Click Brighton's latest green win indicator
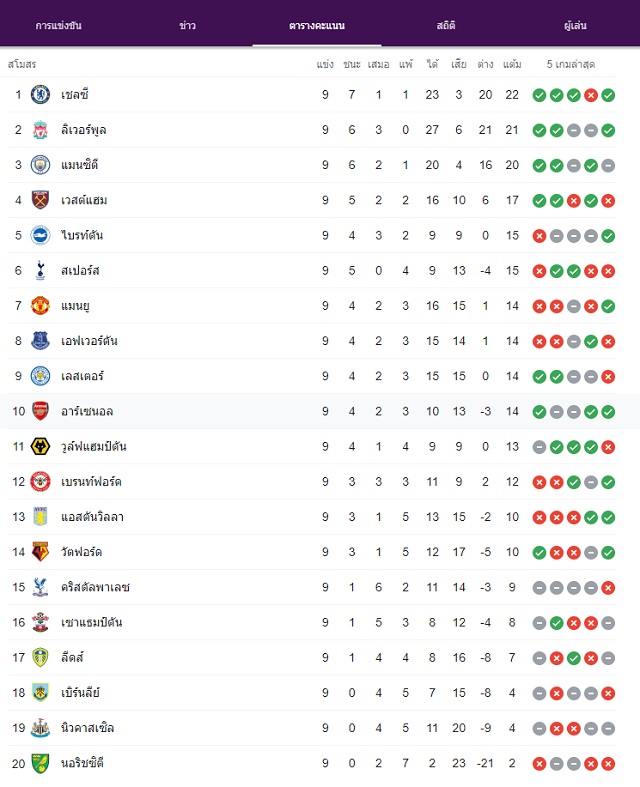 (x=608, y=236)
